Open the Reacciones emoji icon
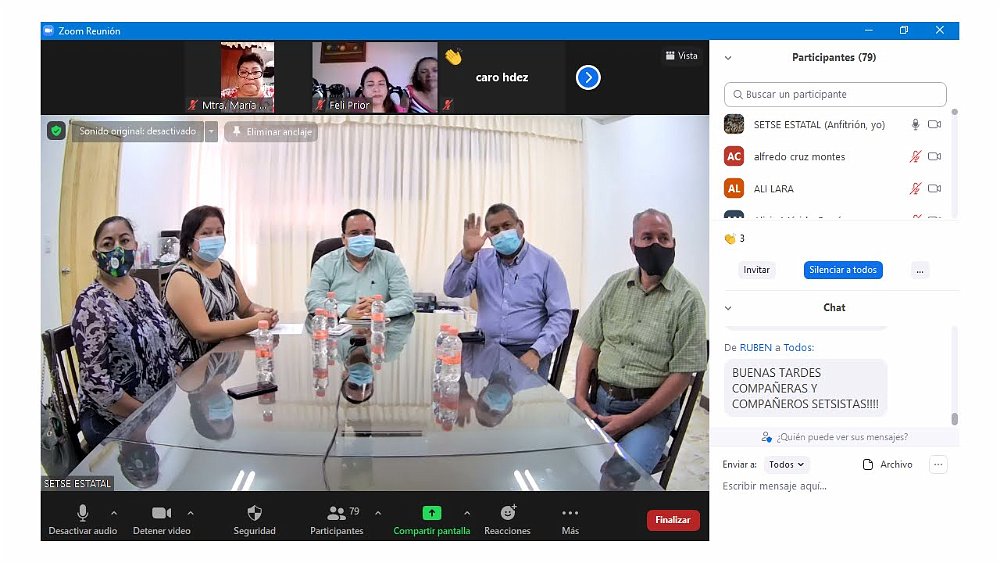The height and width of the screenshot is (563, 1000). [x=507, y=512]
